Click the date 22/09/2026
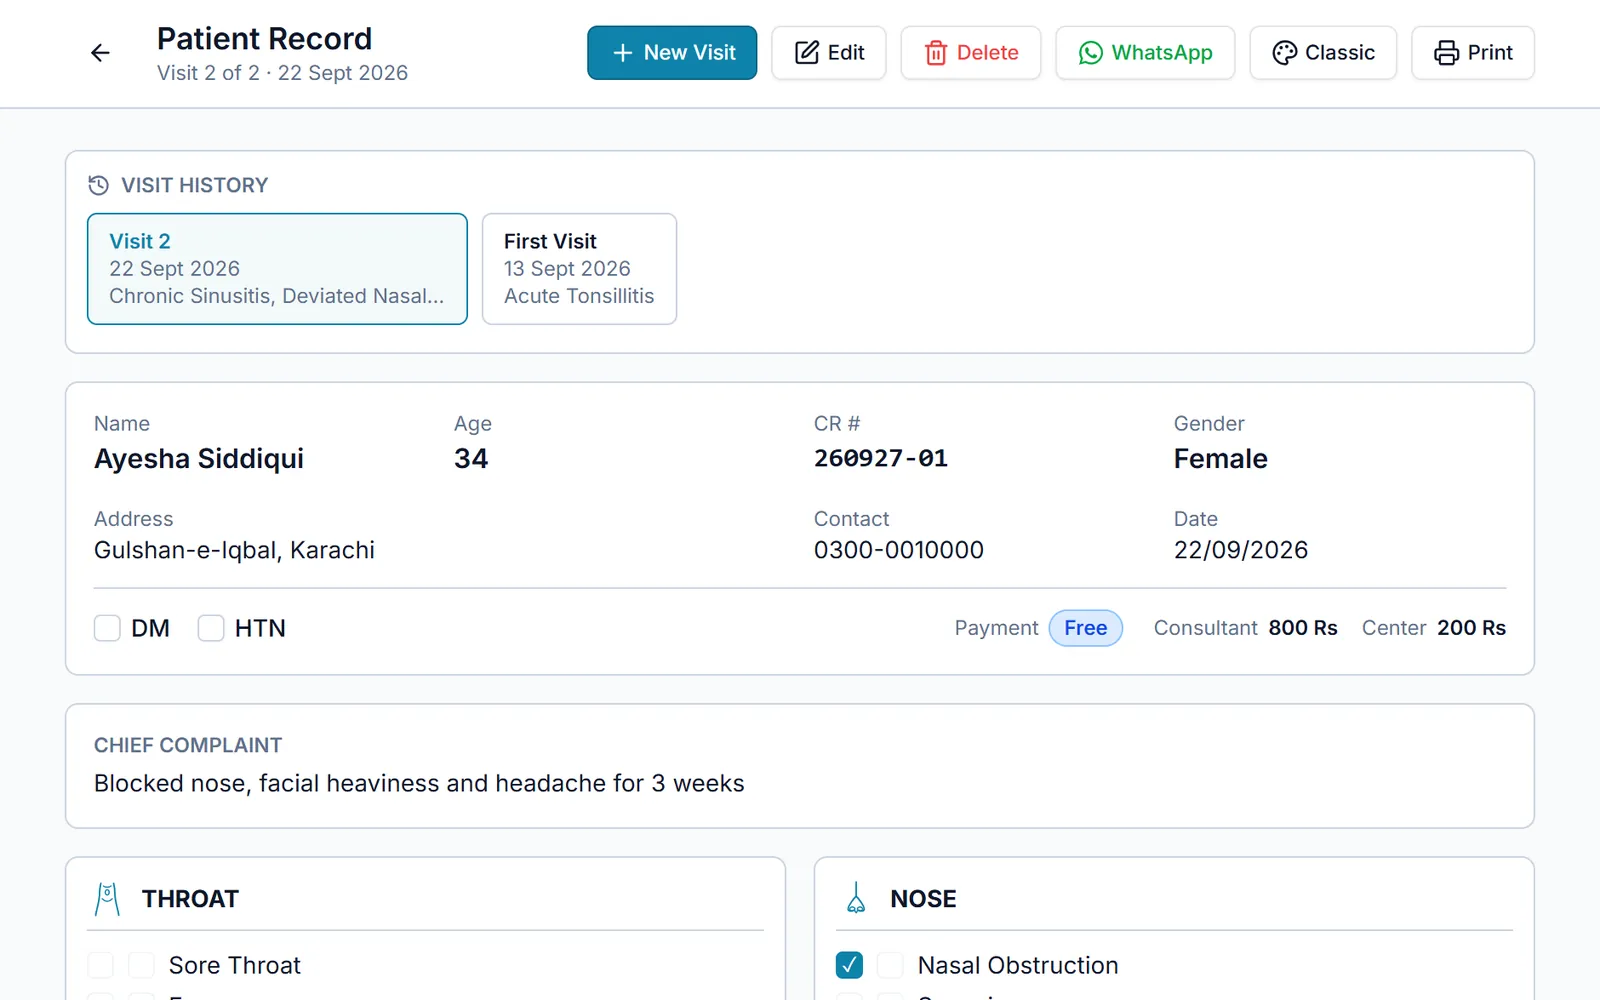The width and height of the screenshot is (1600, 1000). coord(1241,550)
